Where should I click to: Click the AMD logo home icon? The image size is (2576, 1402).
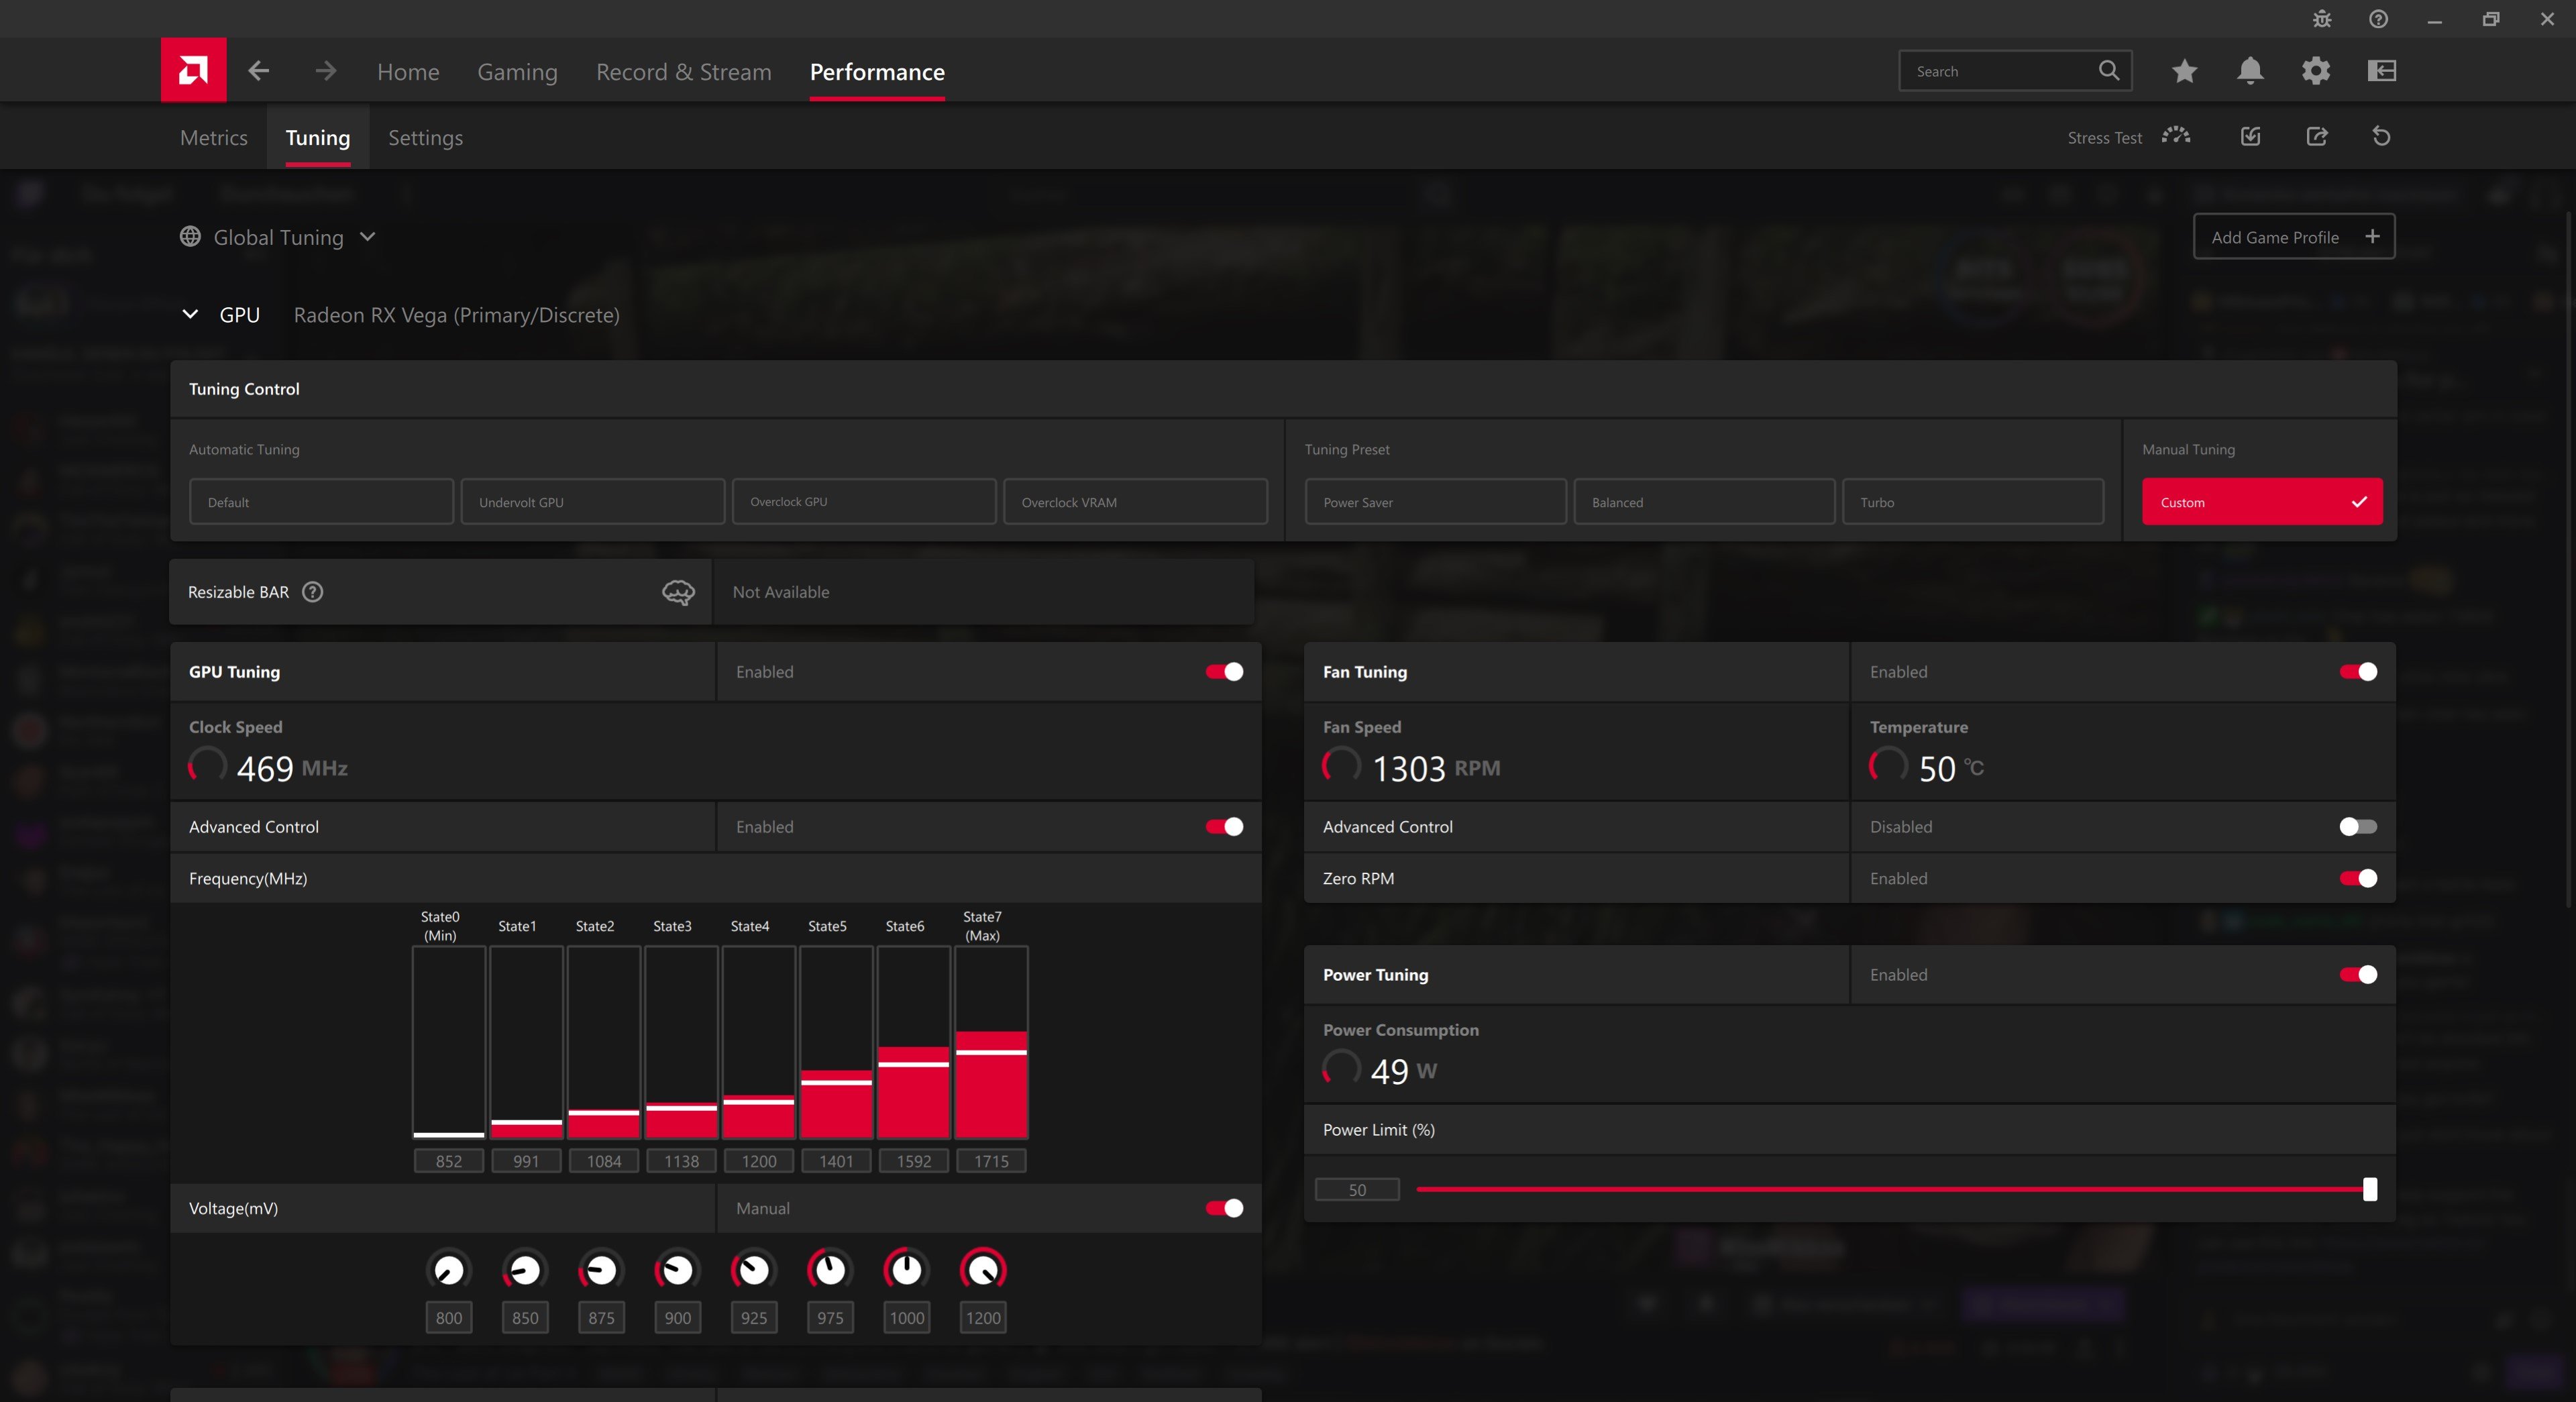pyautogui.click(x=193, y=70)
